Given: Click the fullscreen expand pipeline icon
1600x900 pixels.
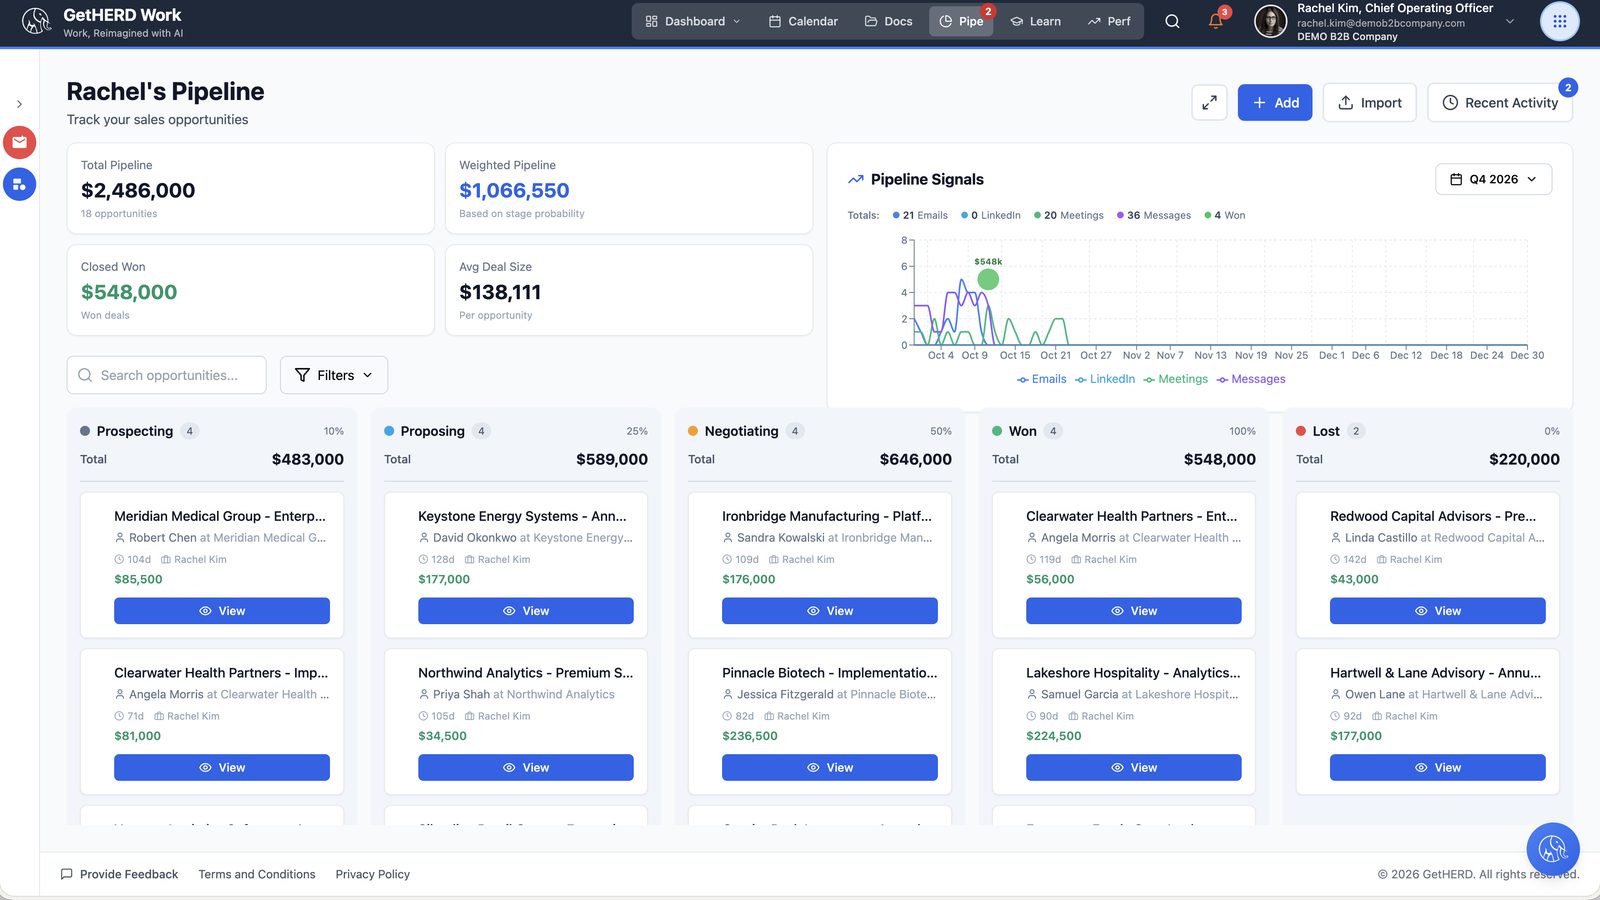Looking at the screenshot, I should click(x=1209, y=102).
